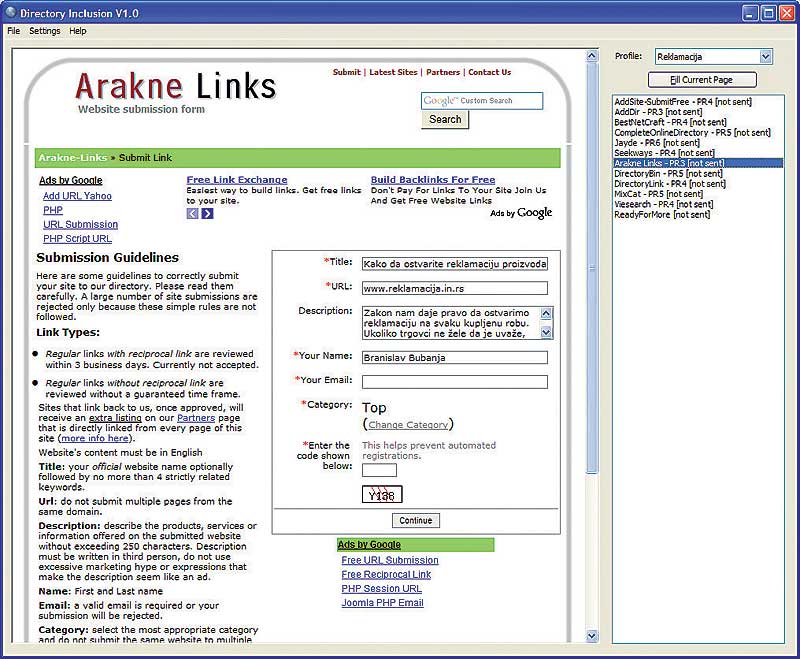Image resolution: width=800 pixels, height=659 pixels.
Task: Click browser pane scroll up arrow
Action: point(592,56)
